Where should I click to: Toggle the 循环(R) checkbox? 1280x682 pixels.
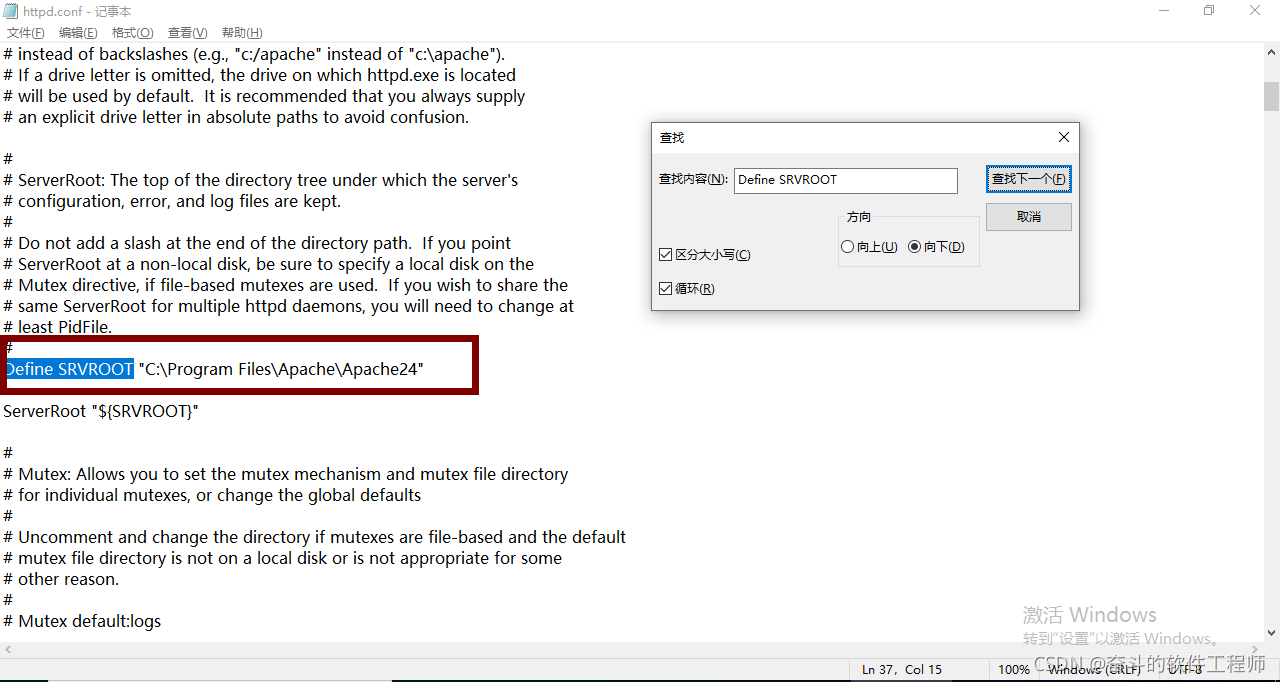[687, 289]
